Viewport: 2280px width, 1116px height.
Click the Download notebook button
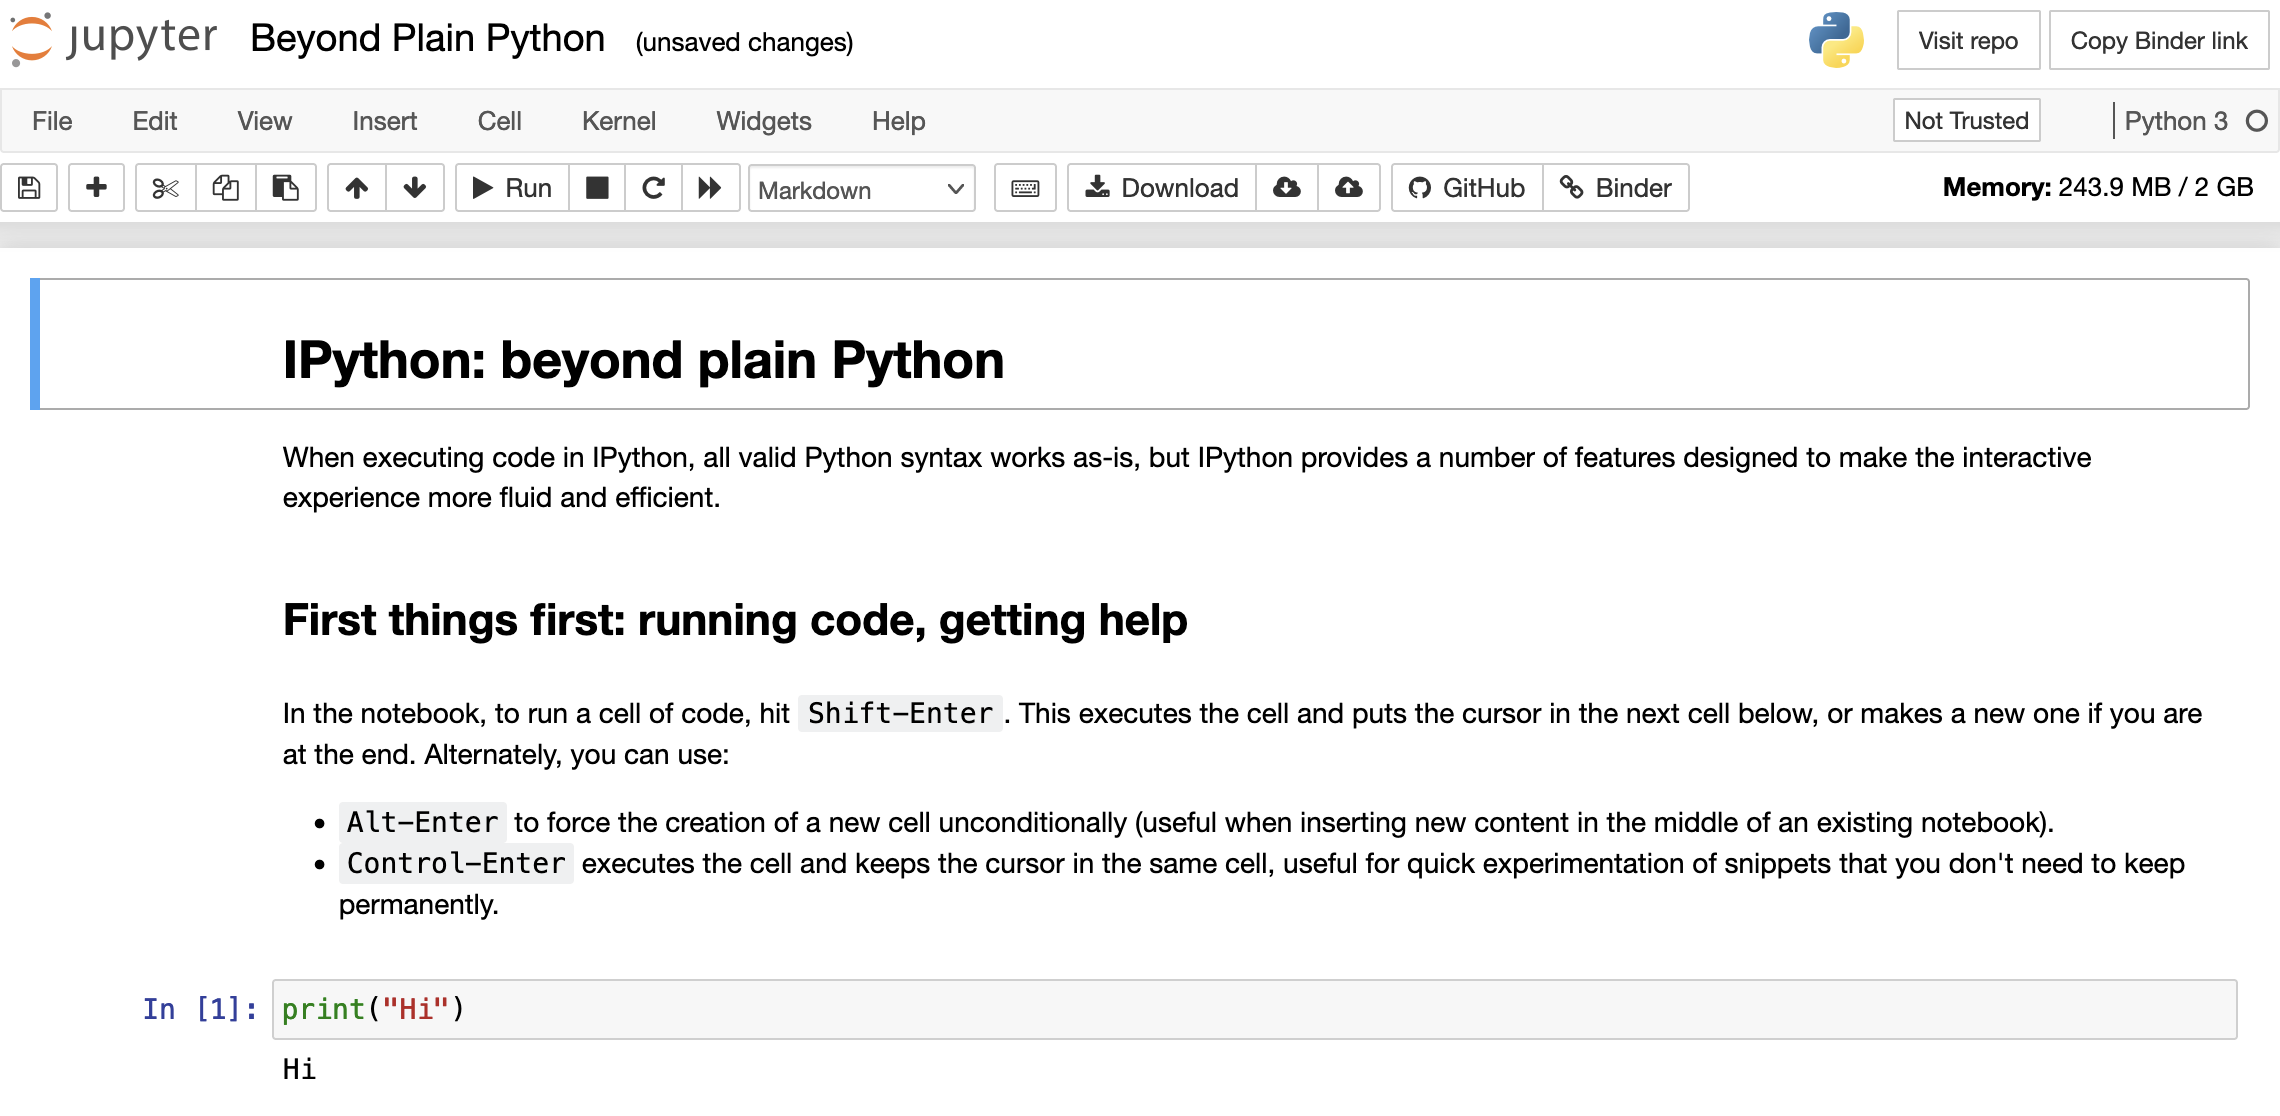tap(1162, 188)
